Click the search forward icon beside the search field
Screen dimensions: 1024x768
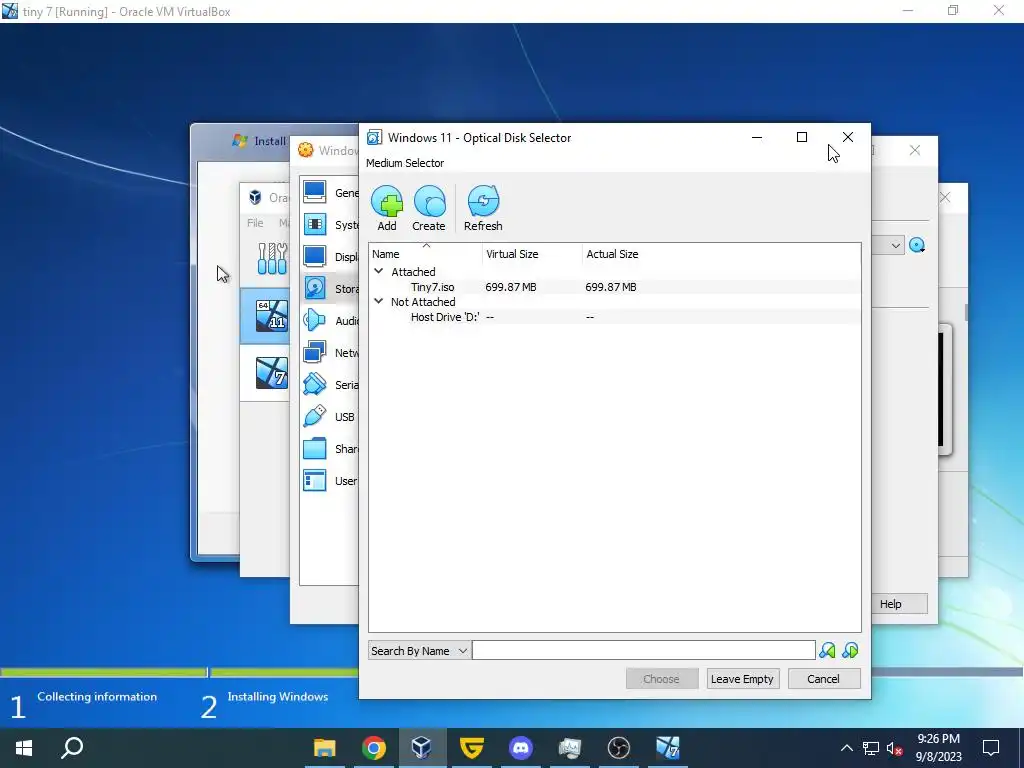pos(850,650)
